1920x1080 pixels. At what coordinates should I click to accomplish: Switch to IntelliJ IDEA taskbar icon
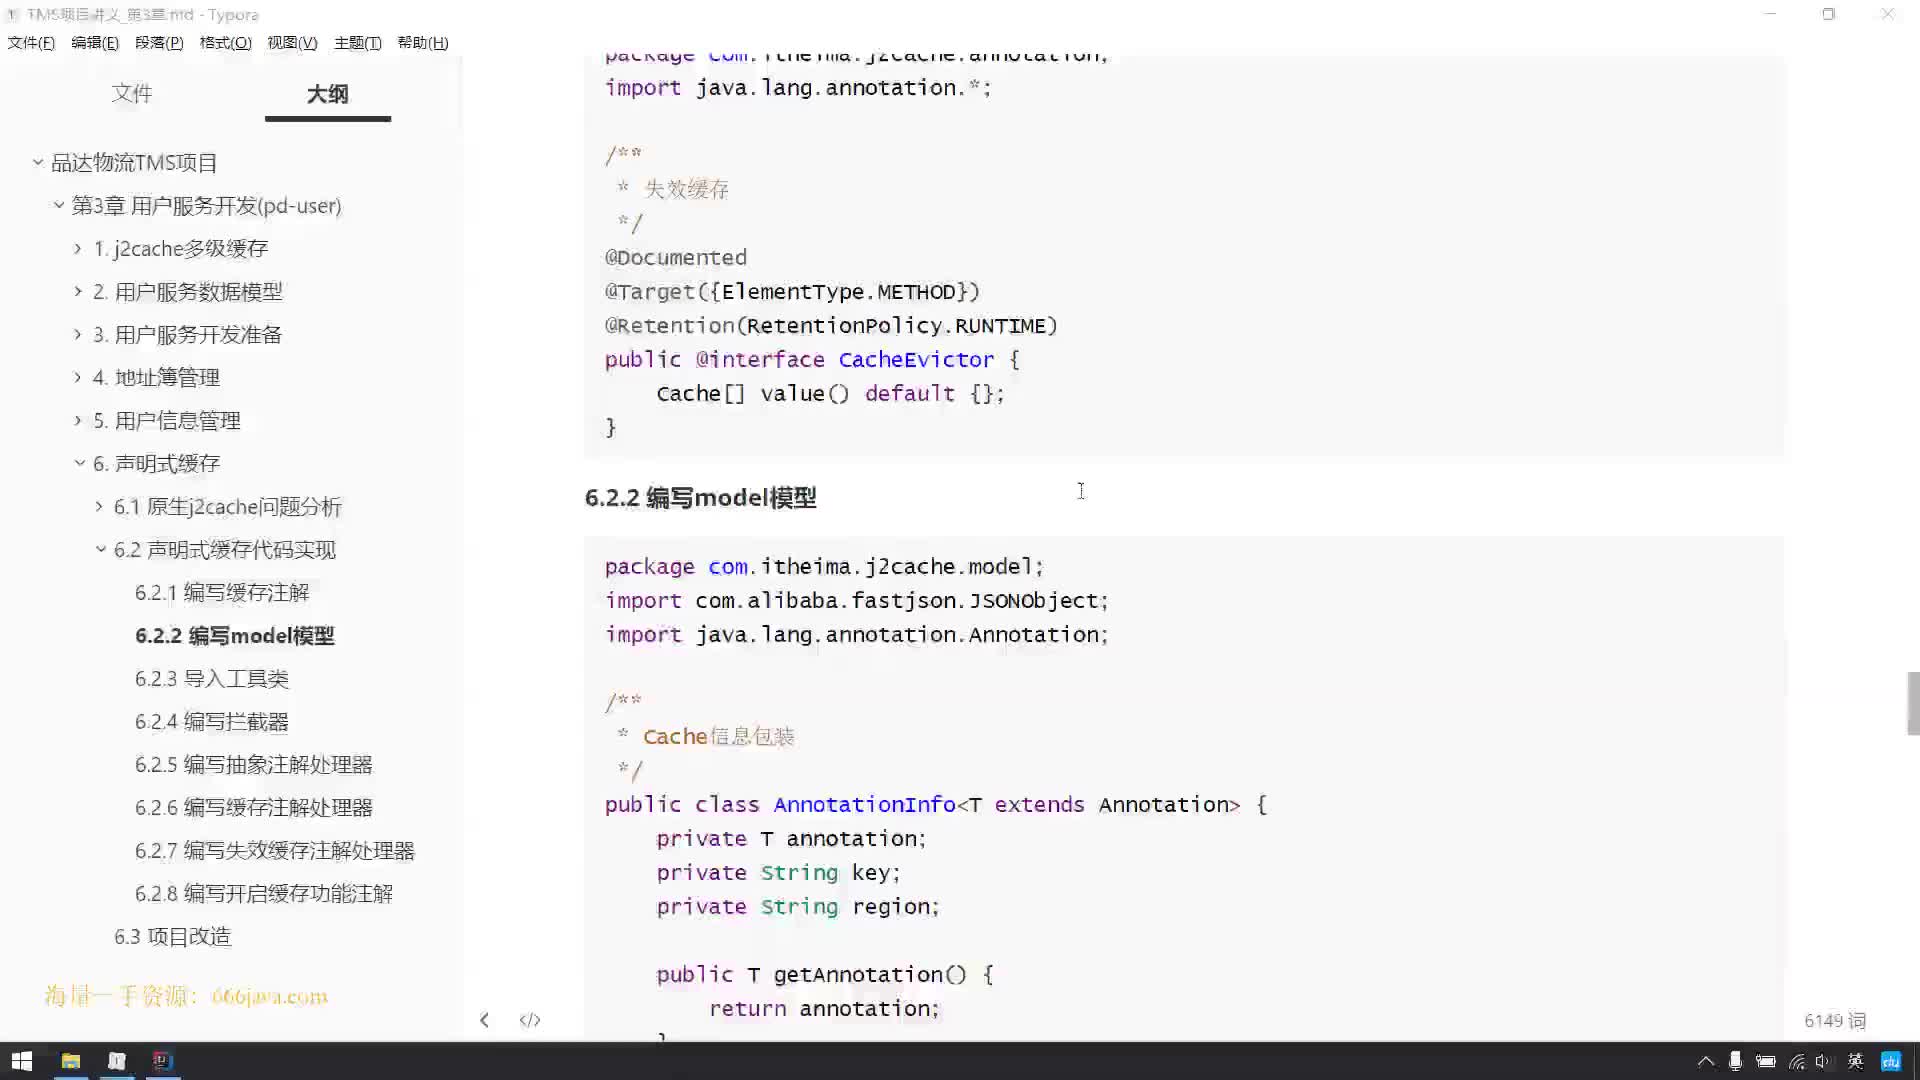point(162,1061)
